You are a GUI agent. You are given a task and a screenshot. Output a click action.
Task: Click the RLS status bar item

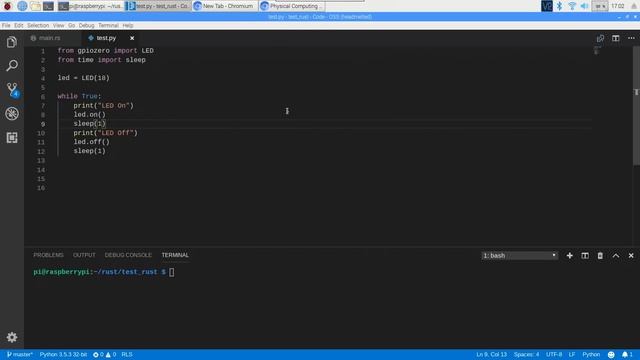point(127,355)
